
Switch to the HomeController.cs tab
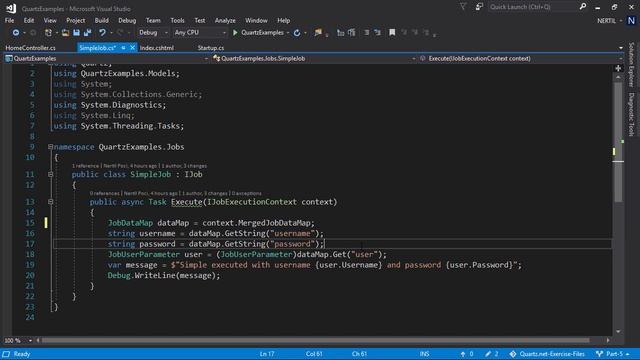[x=31, y=48]
